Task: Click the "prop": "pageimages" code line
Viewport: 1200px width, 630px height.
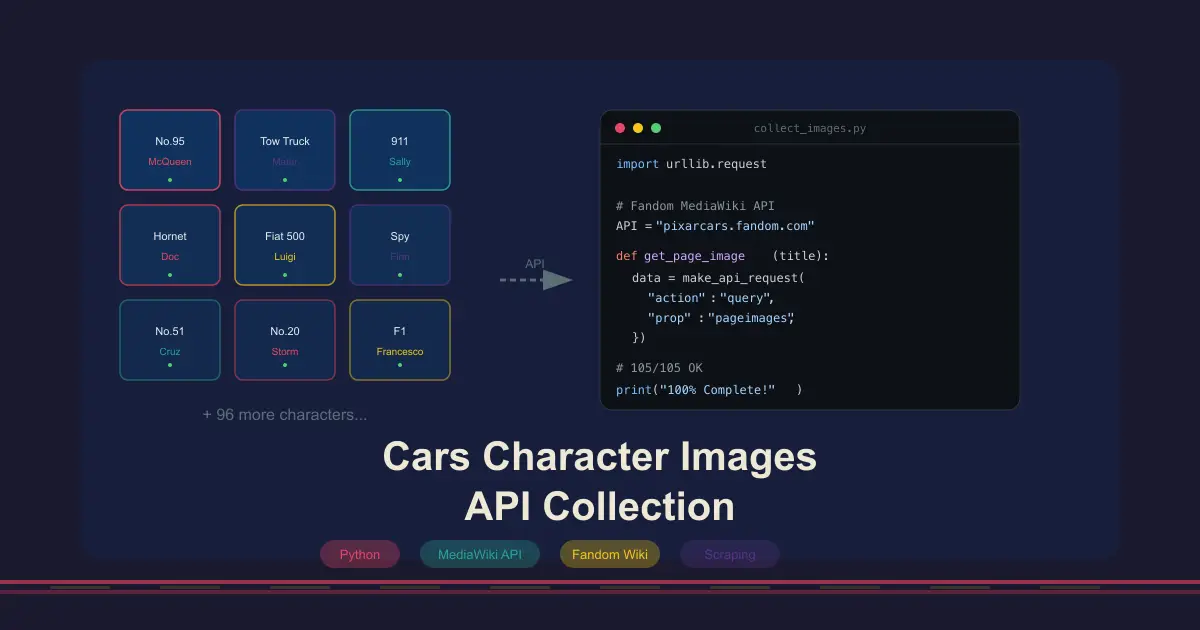Action: (x=721, y=318)
